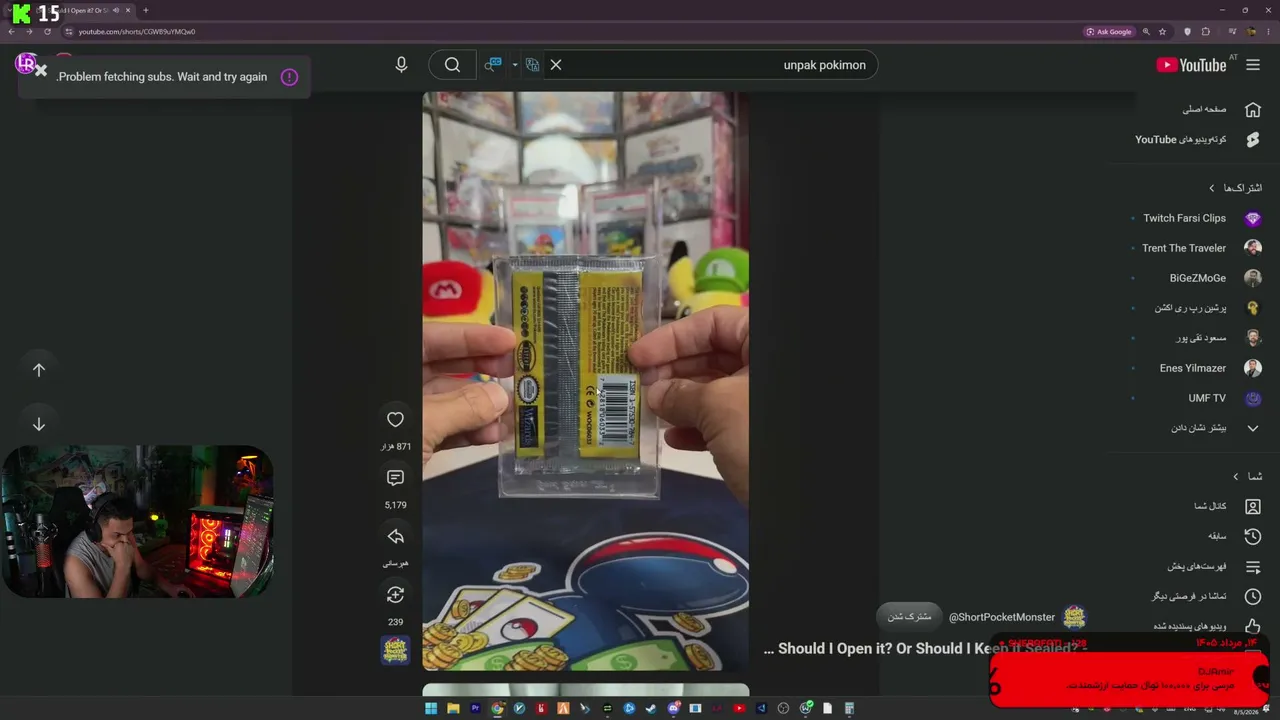Expand the Subscriptions (اشتراک‌ها) section header
The height and width of the screenshot is (720, 1280).
tap(1236, 188)
